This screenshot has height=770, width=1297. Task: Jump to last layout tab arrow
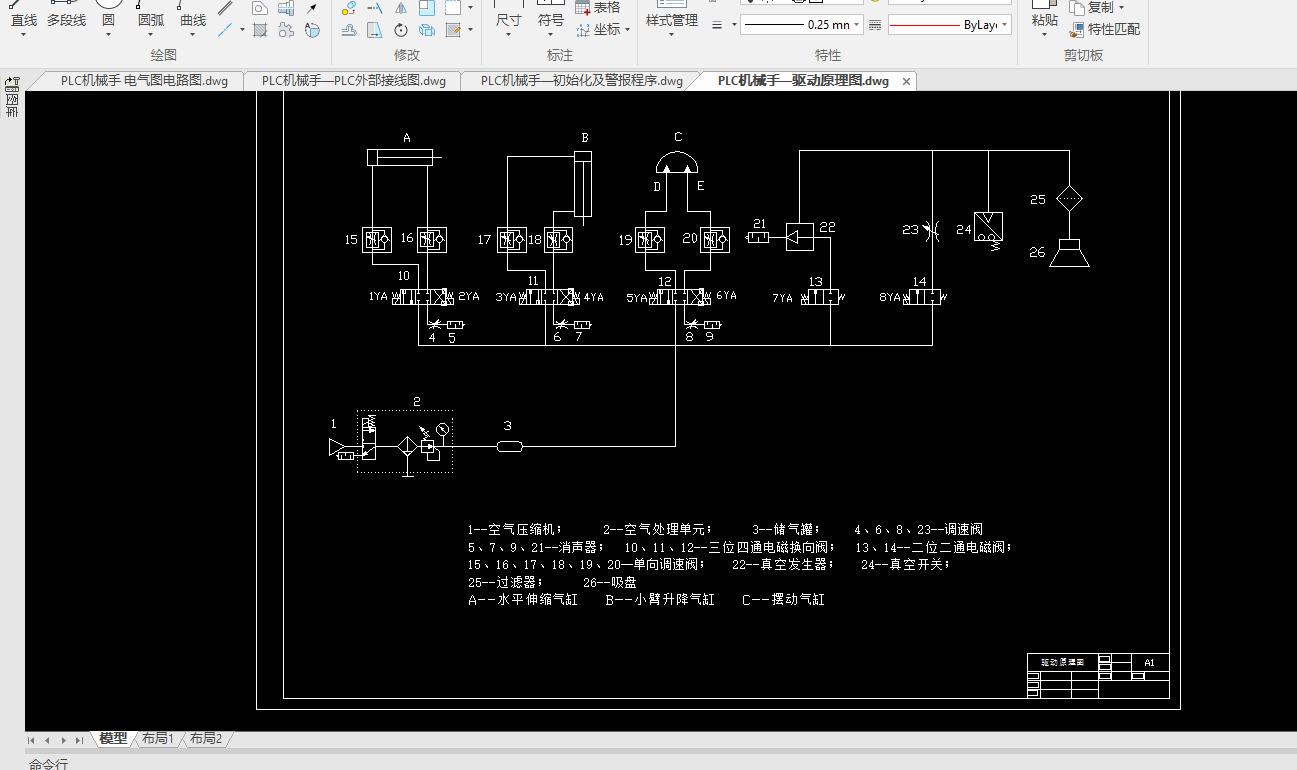click(x=79, y=740)
